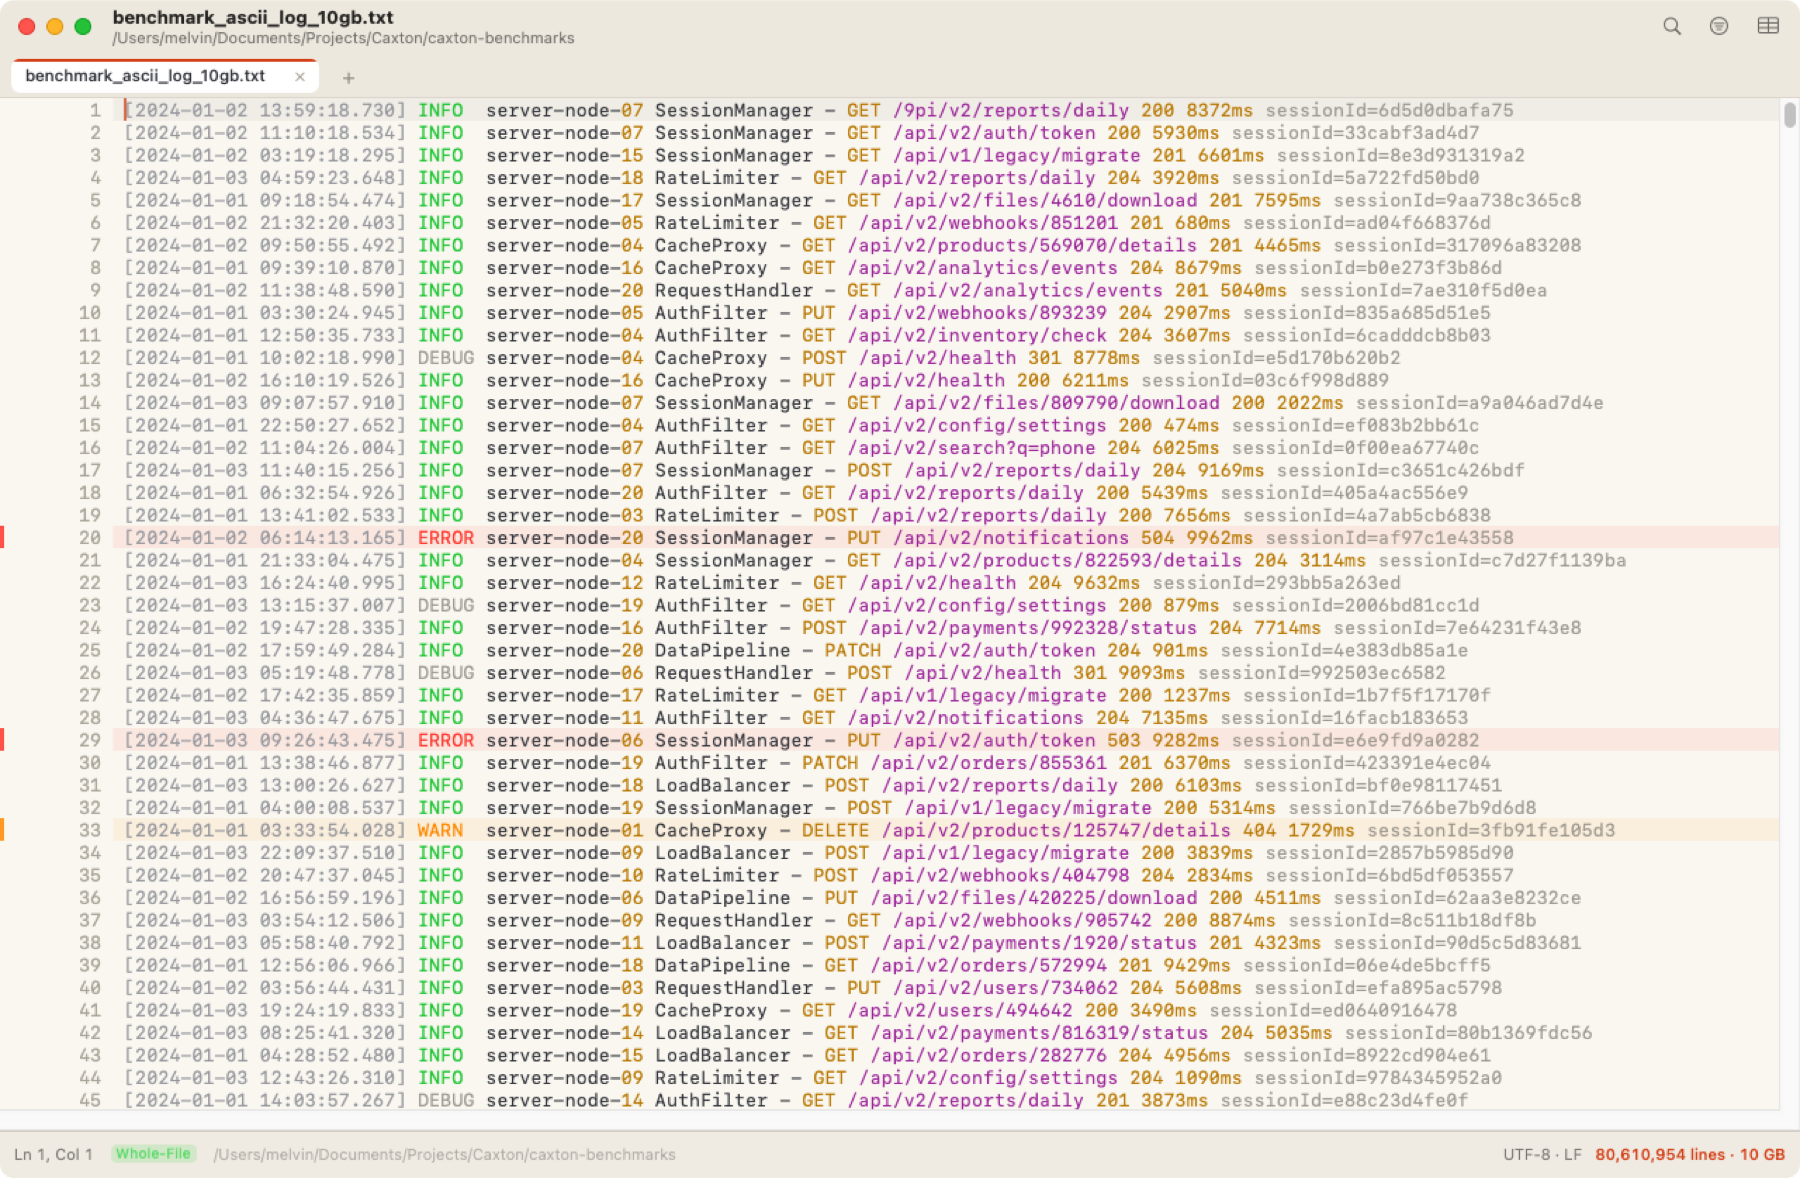Image resolution: width=1800 pixels, height=1178 pixels.
Task: Select line number 45 in gutter
Action: [x=90, y=1100]
